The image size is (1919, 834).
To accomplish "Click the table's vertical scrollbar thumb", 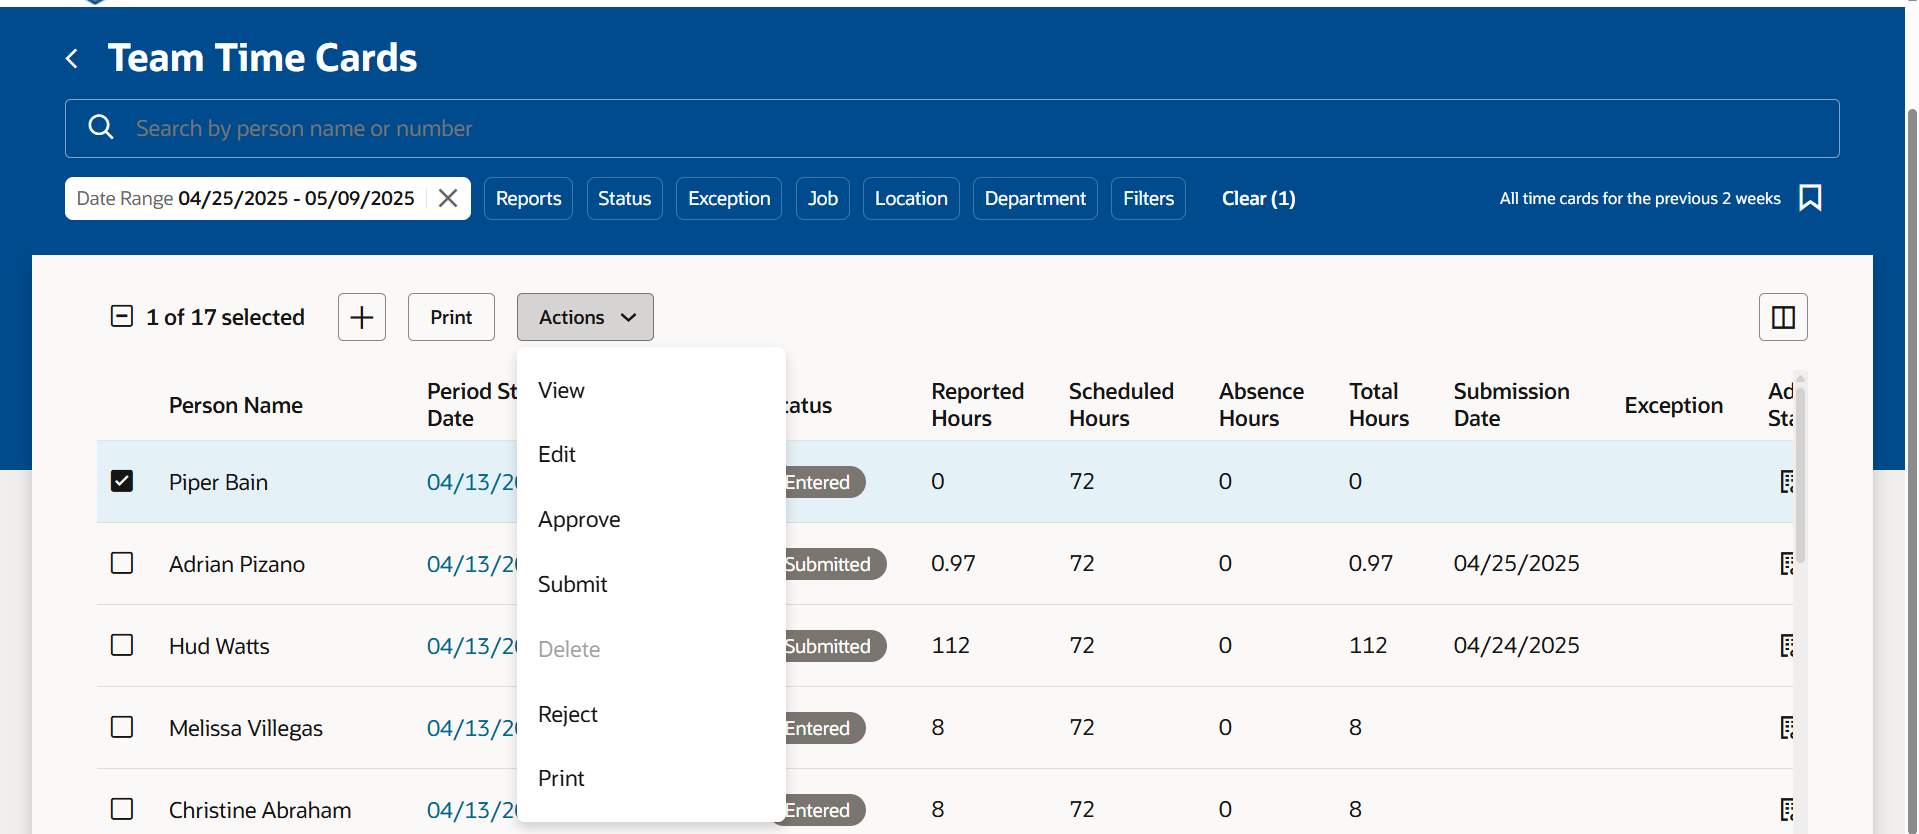I will 1799,475.
